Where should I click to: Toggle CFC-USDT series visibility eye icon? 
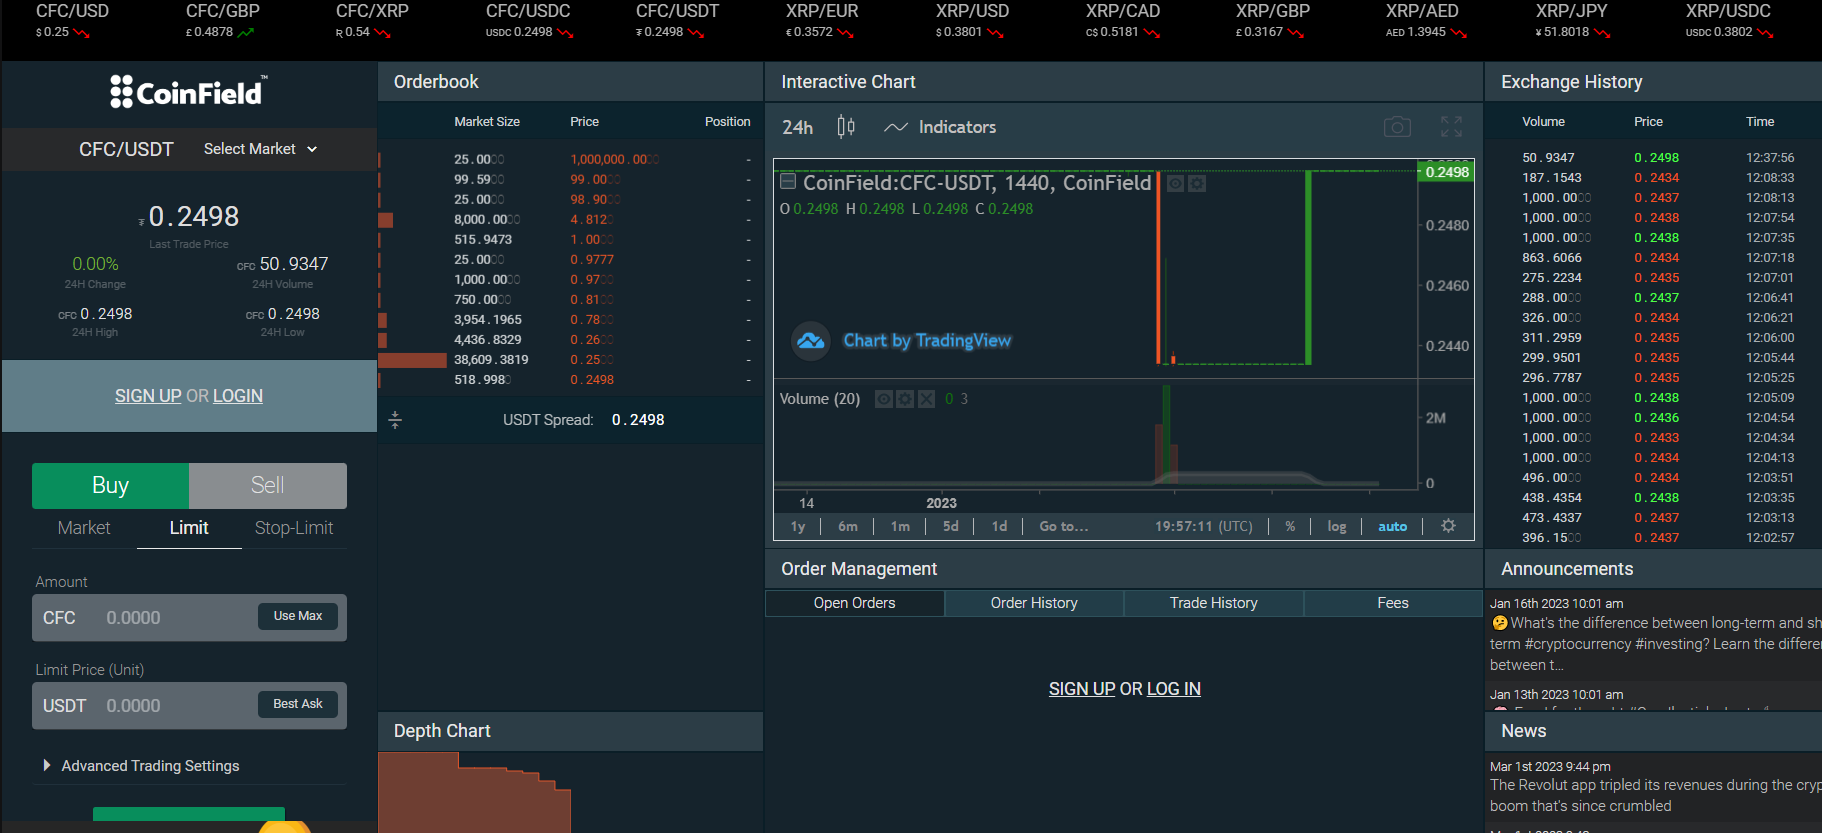click(1176, 183)
